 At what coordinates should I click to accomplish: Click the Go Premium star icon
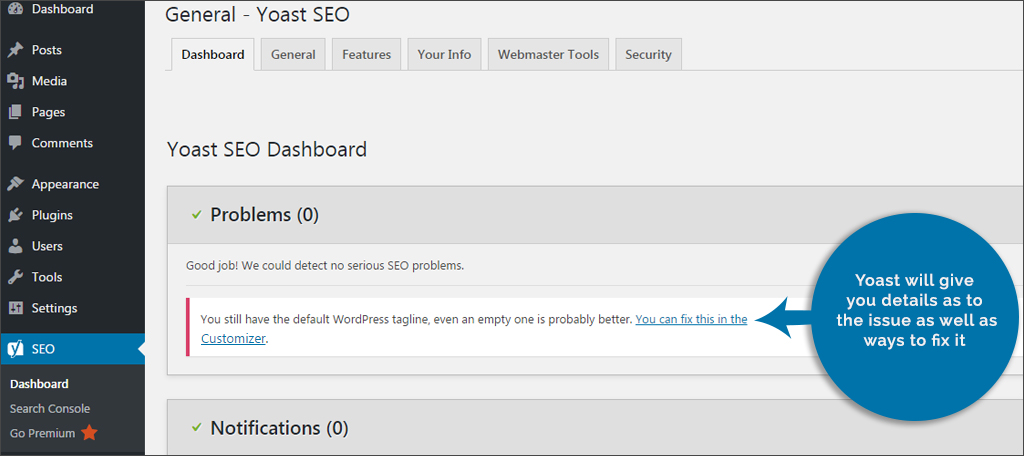(x=89, y=433)
